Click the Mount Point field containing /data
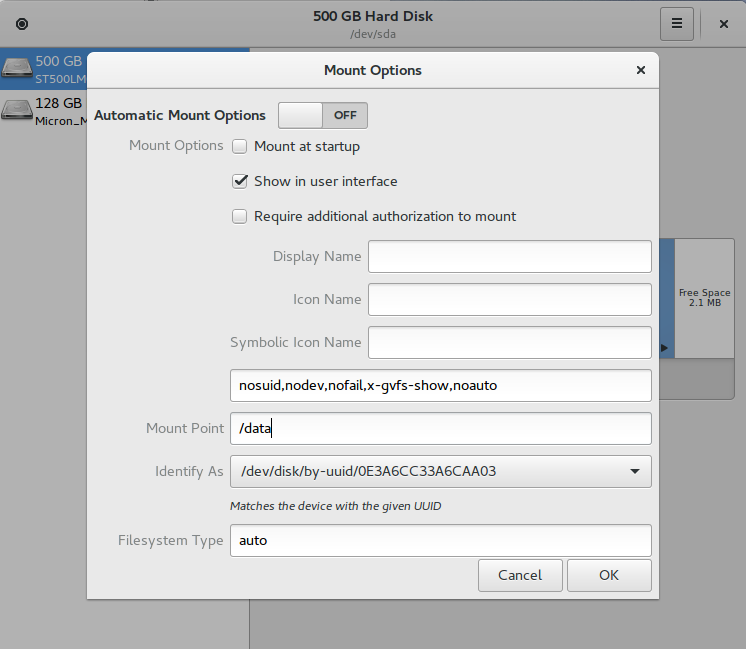This screenshot has height=649, width=746. [x=441, y=428]
